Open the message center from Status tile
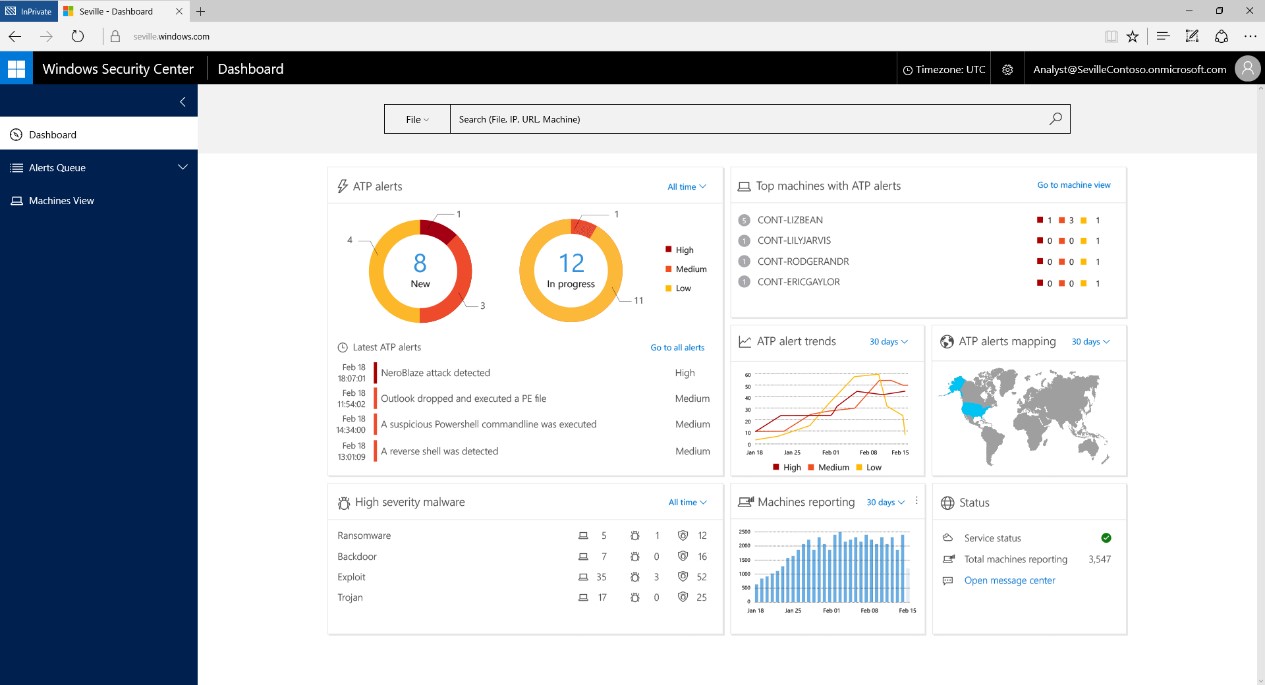This screenshot has height=685, width=1265. (x=1010, y=580)
